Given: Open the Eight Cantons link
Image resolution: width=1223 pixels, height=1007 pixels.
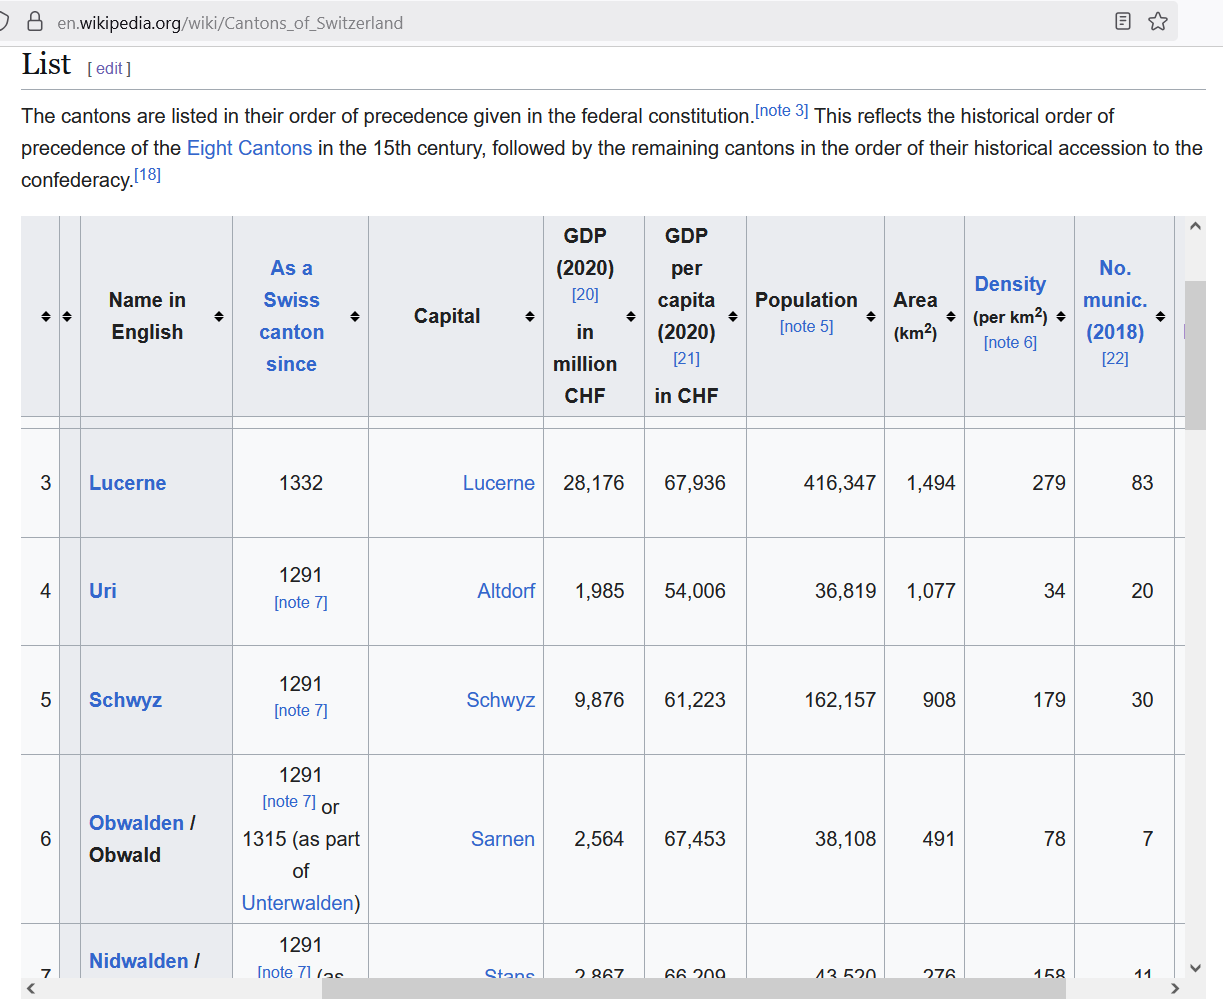Looking at the screenshot, I should point(249,148).
